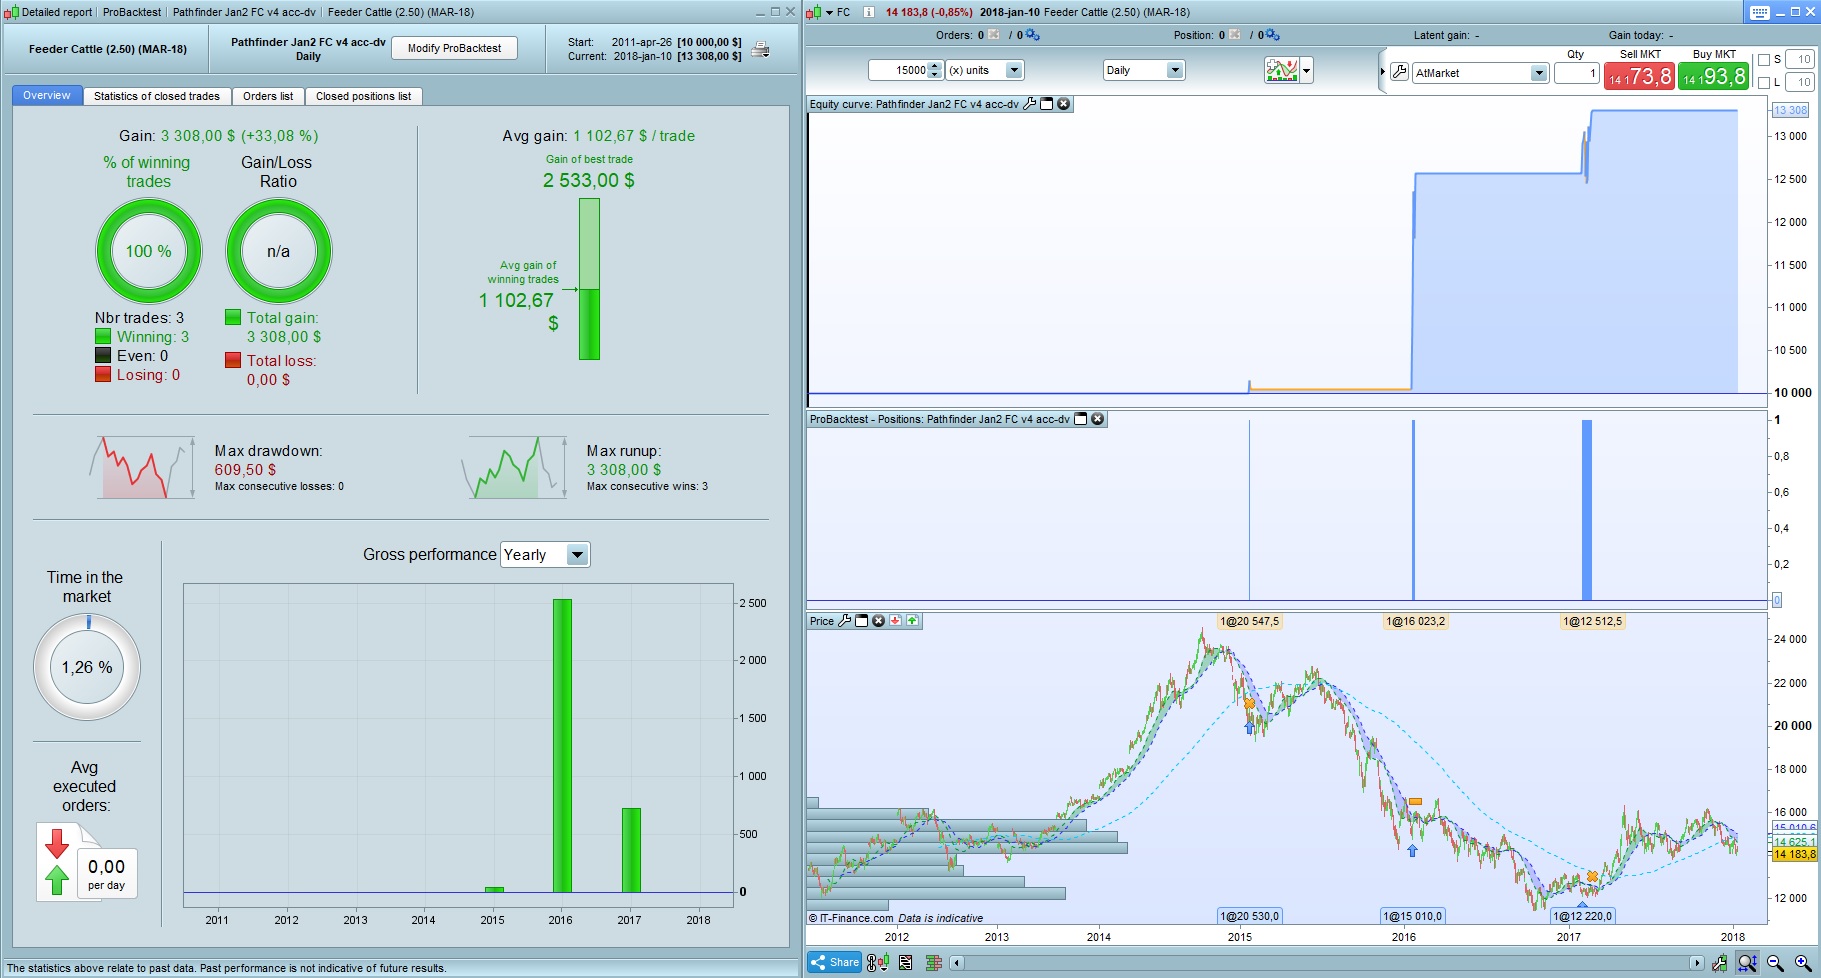Click the Sell MKT price button

[1640, 76]
